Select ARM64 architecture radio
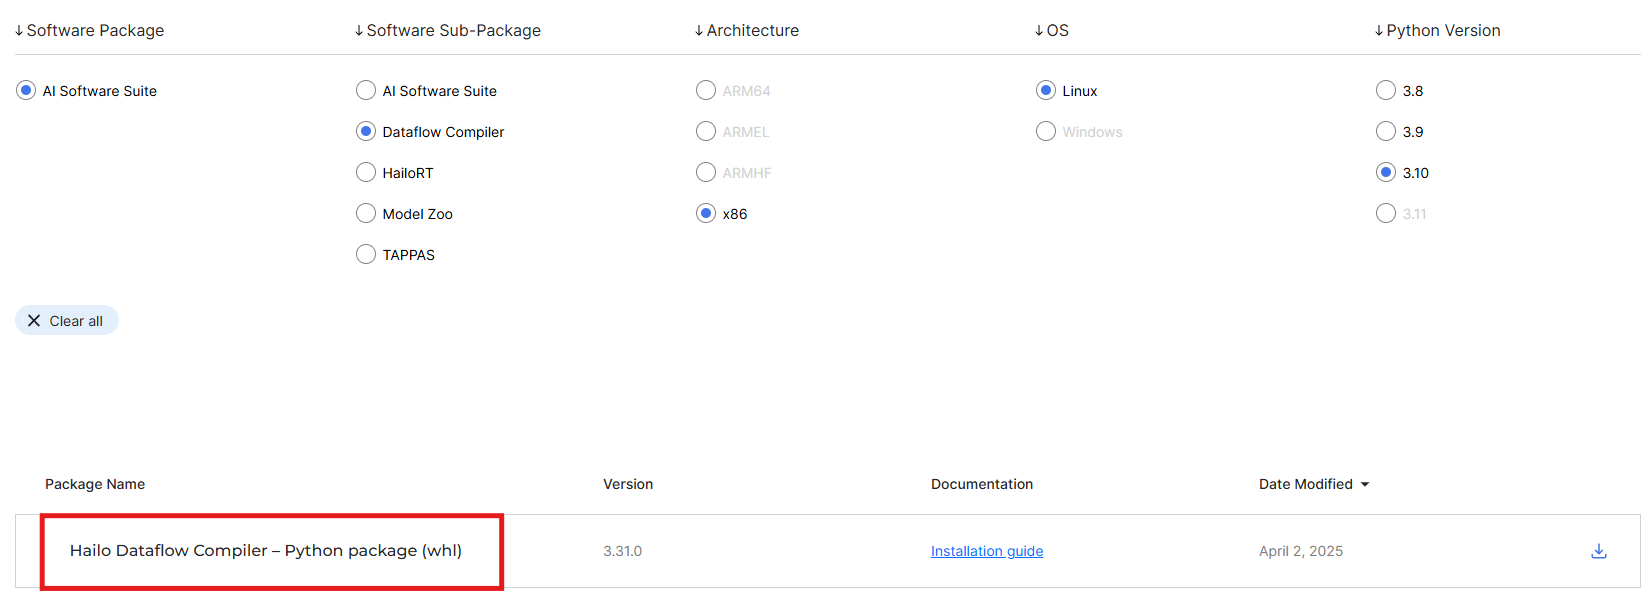1652x599 pixels. coord(706,91)
